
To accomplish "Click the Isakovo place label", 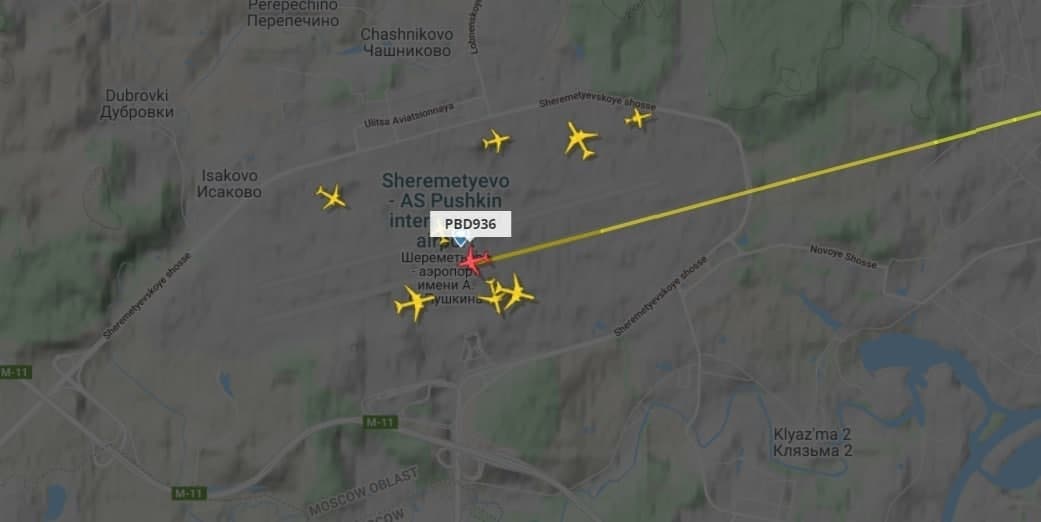I will click(x=228, y=183).
